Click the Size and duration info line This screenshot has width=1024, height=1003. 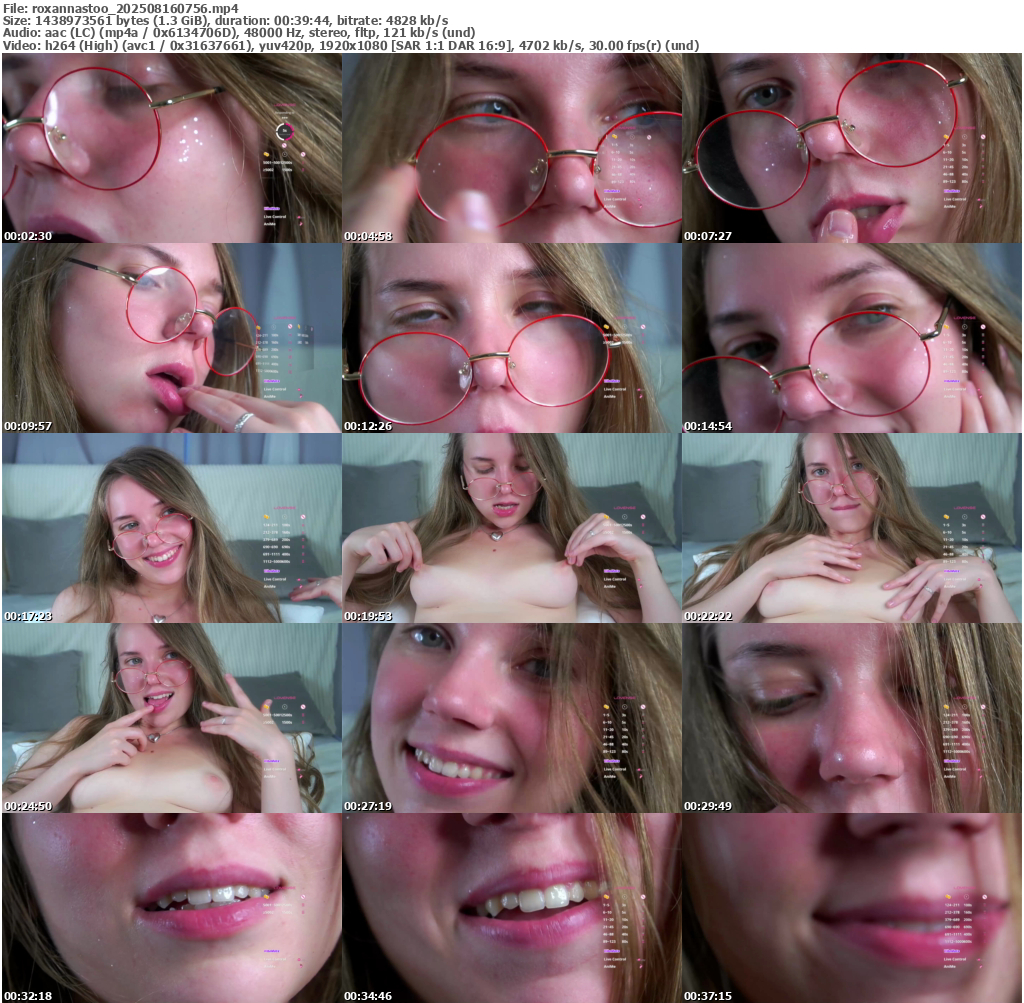[225, 20]
